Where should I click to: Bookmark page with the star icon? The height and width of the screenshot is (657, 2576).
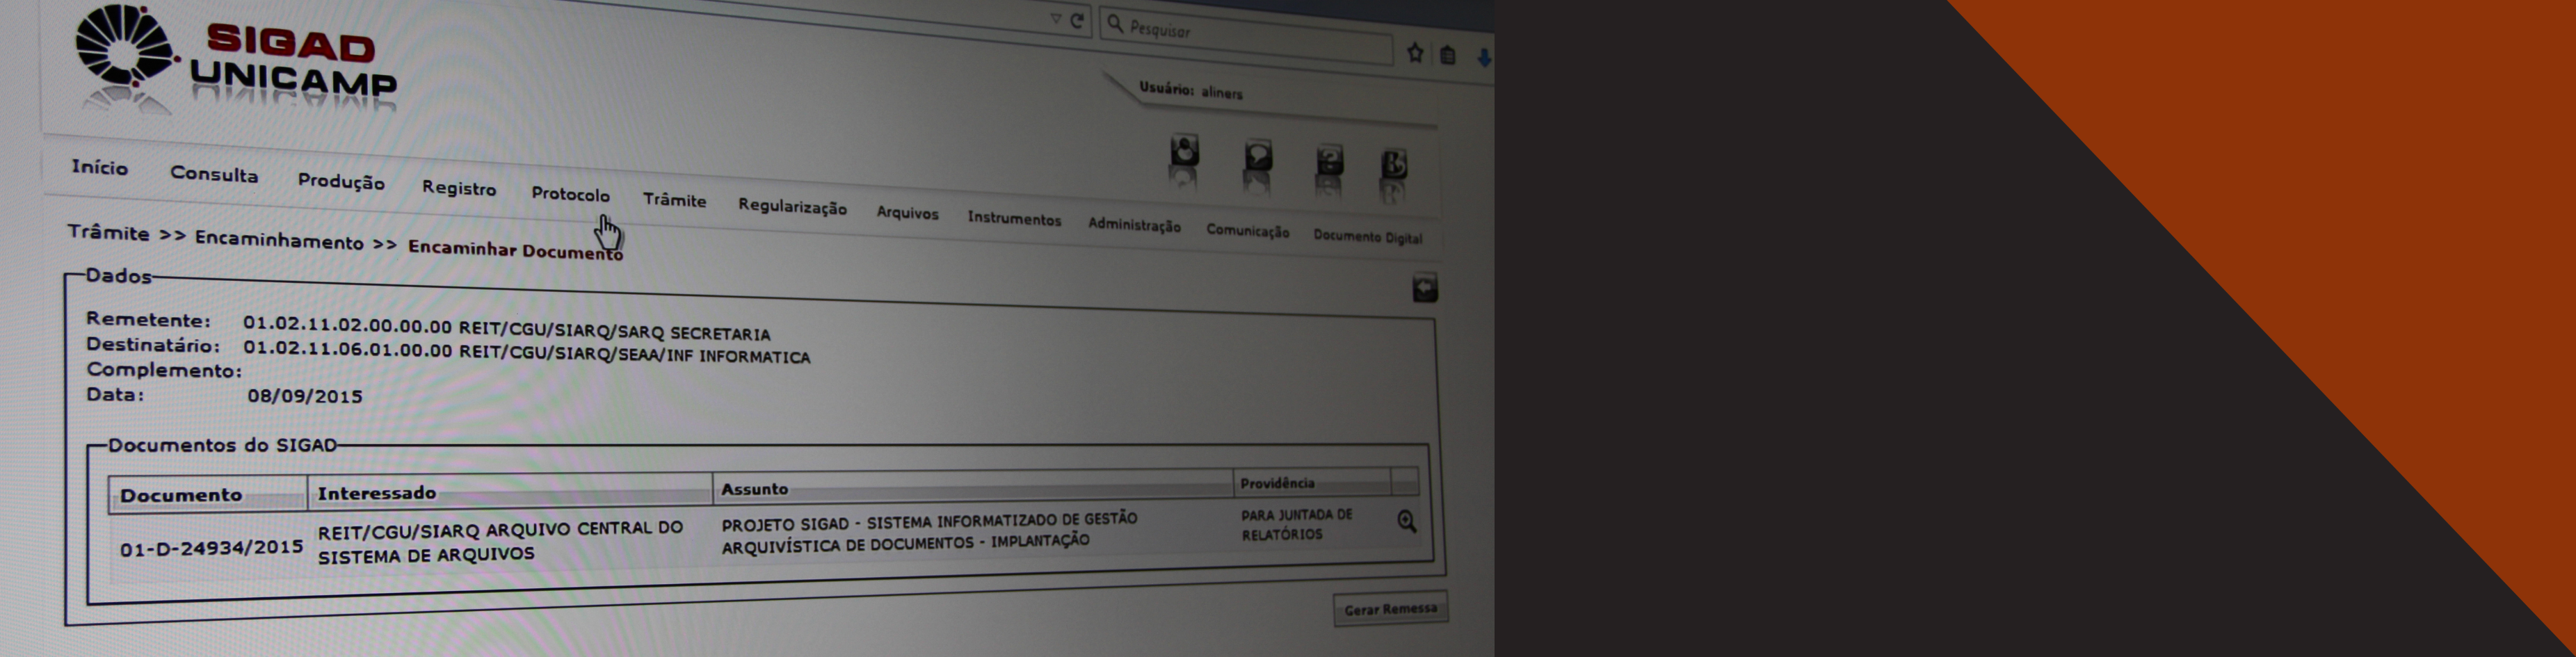click(x=1414, y=53)
